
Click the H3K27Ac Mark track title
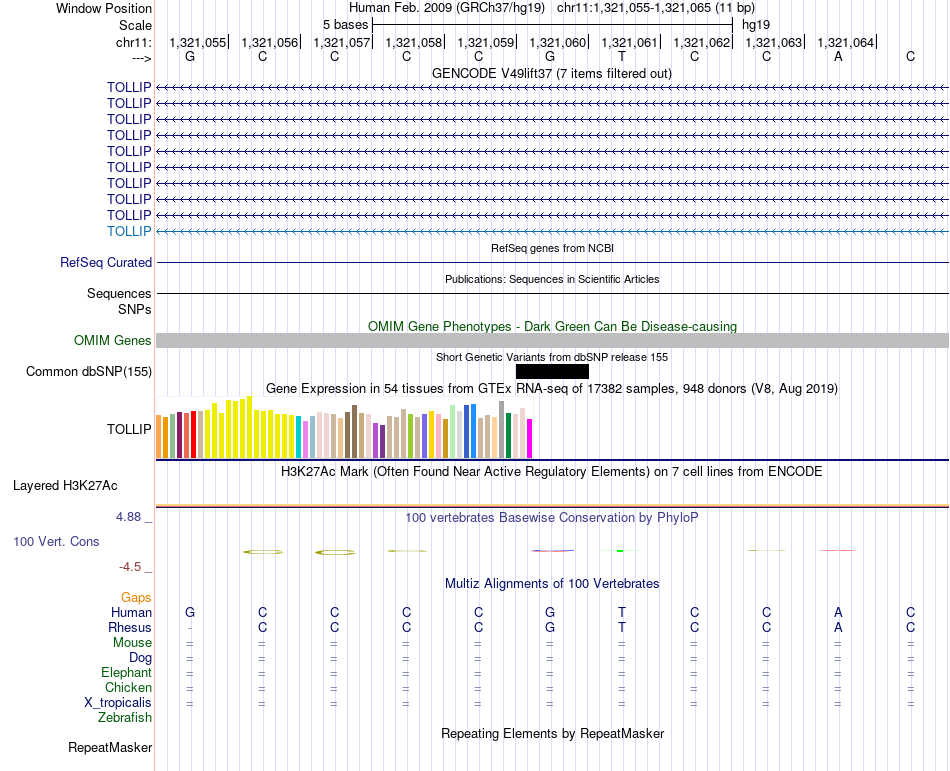coord(552,472)
